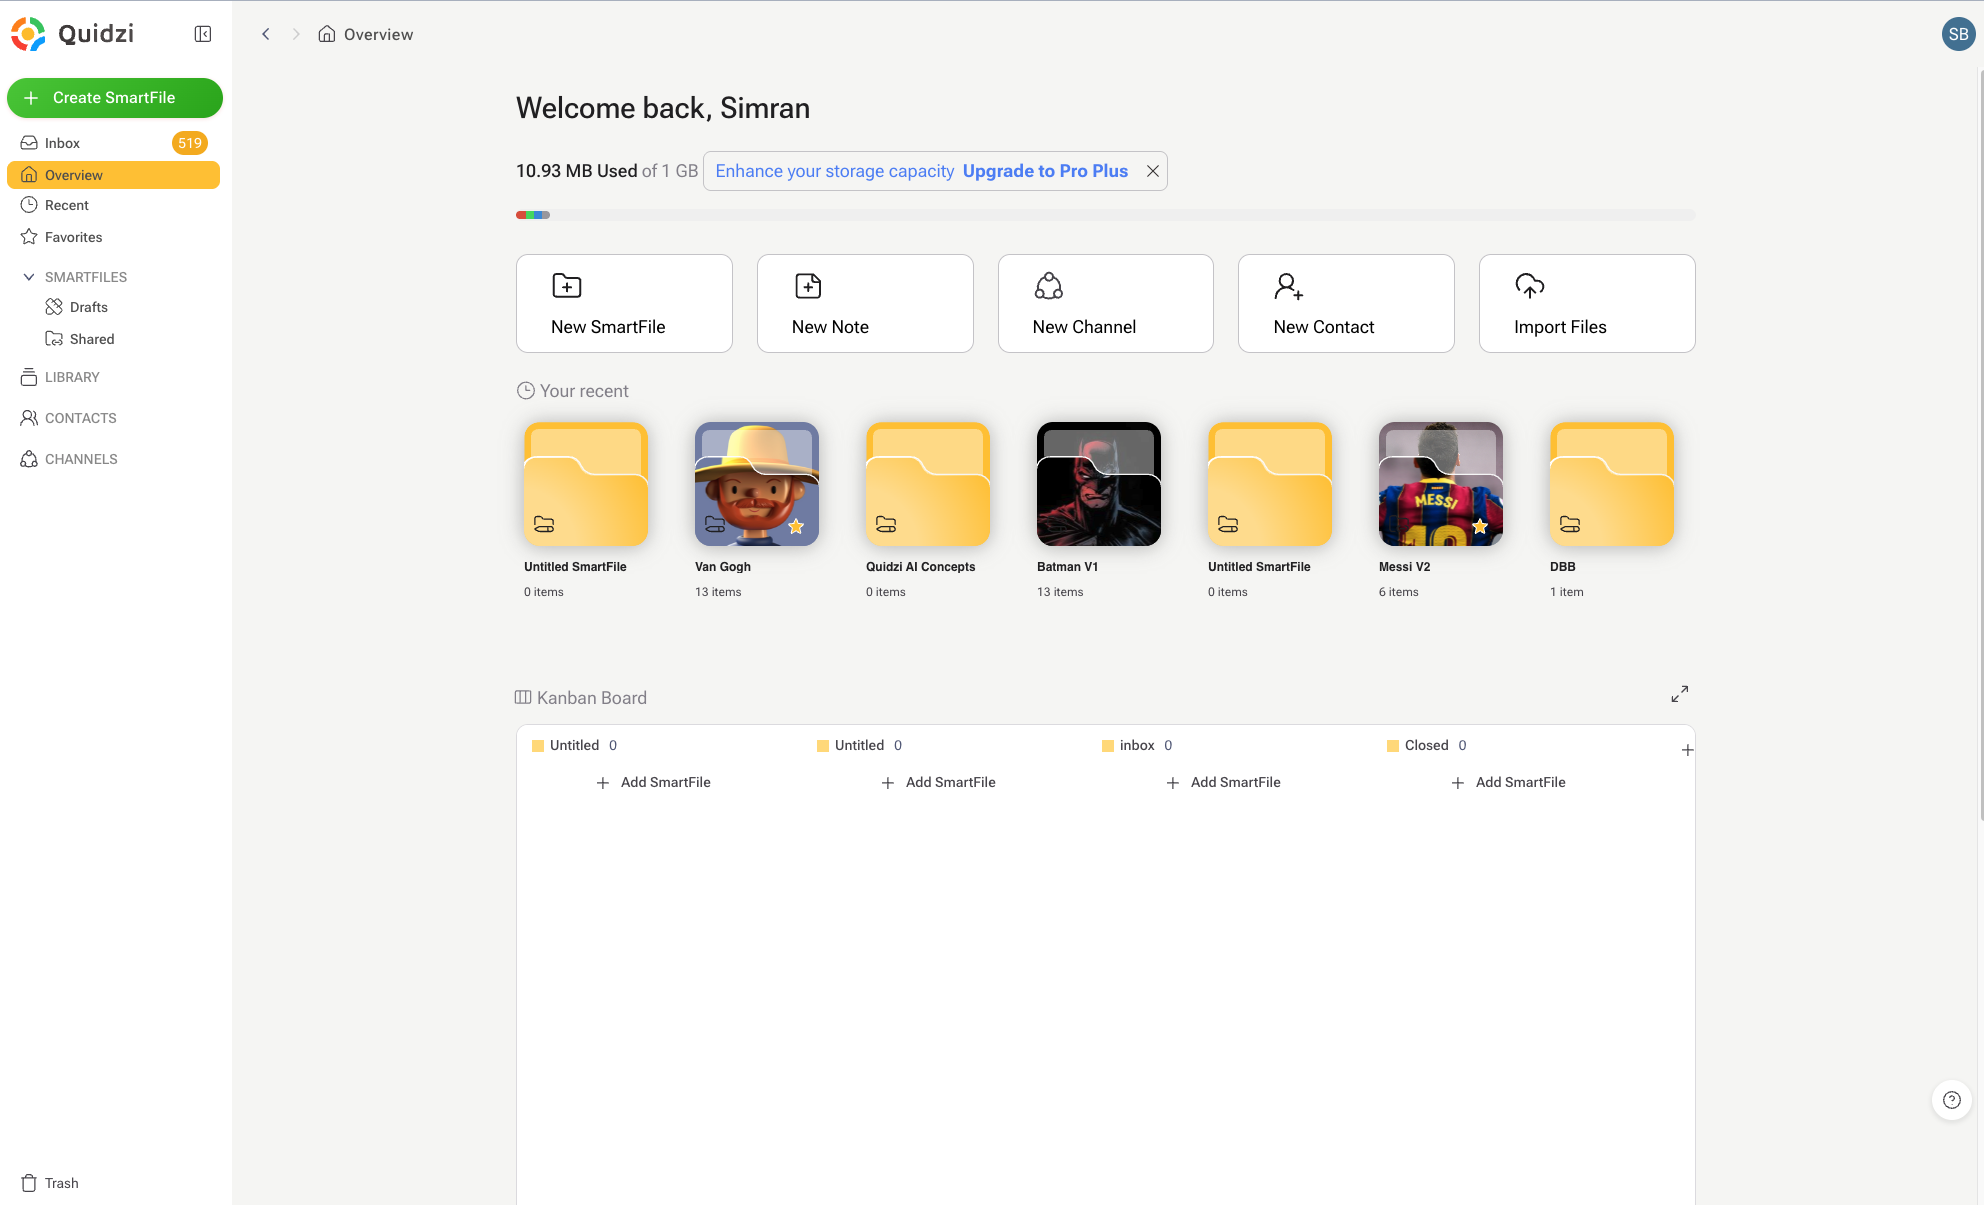Toggle favorite star on Messi V2
This screenshot has width=1984, height=1205.
(1480, 526)
